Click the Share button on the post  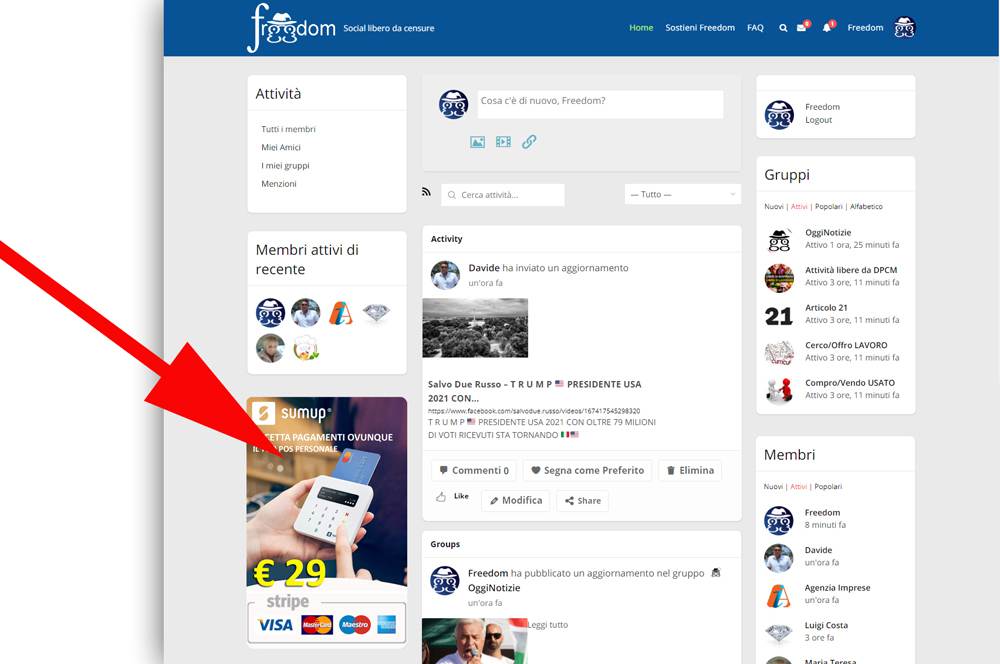pyautogui.click(x=582, y=501)
